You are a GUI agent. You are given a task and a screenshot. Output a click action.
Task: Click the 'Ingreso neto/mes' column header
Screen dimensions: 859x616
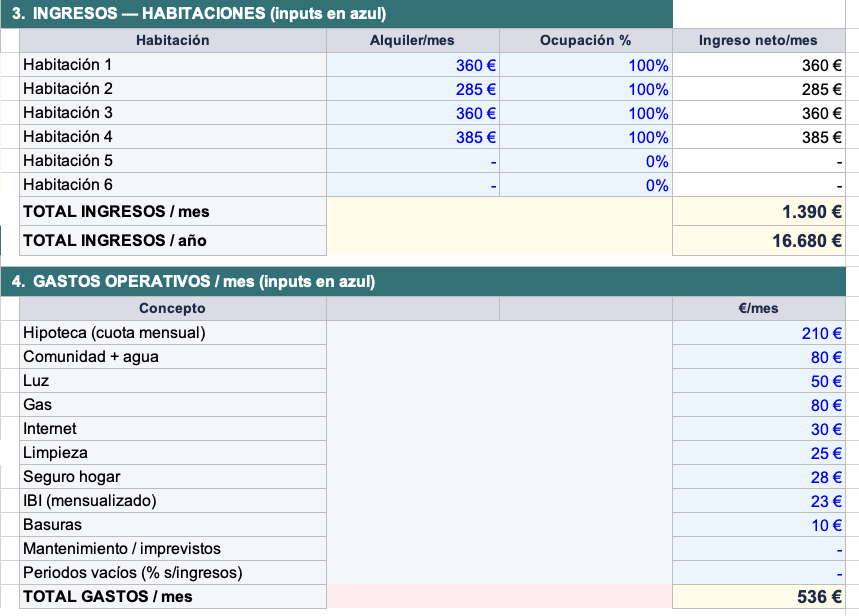759,41
